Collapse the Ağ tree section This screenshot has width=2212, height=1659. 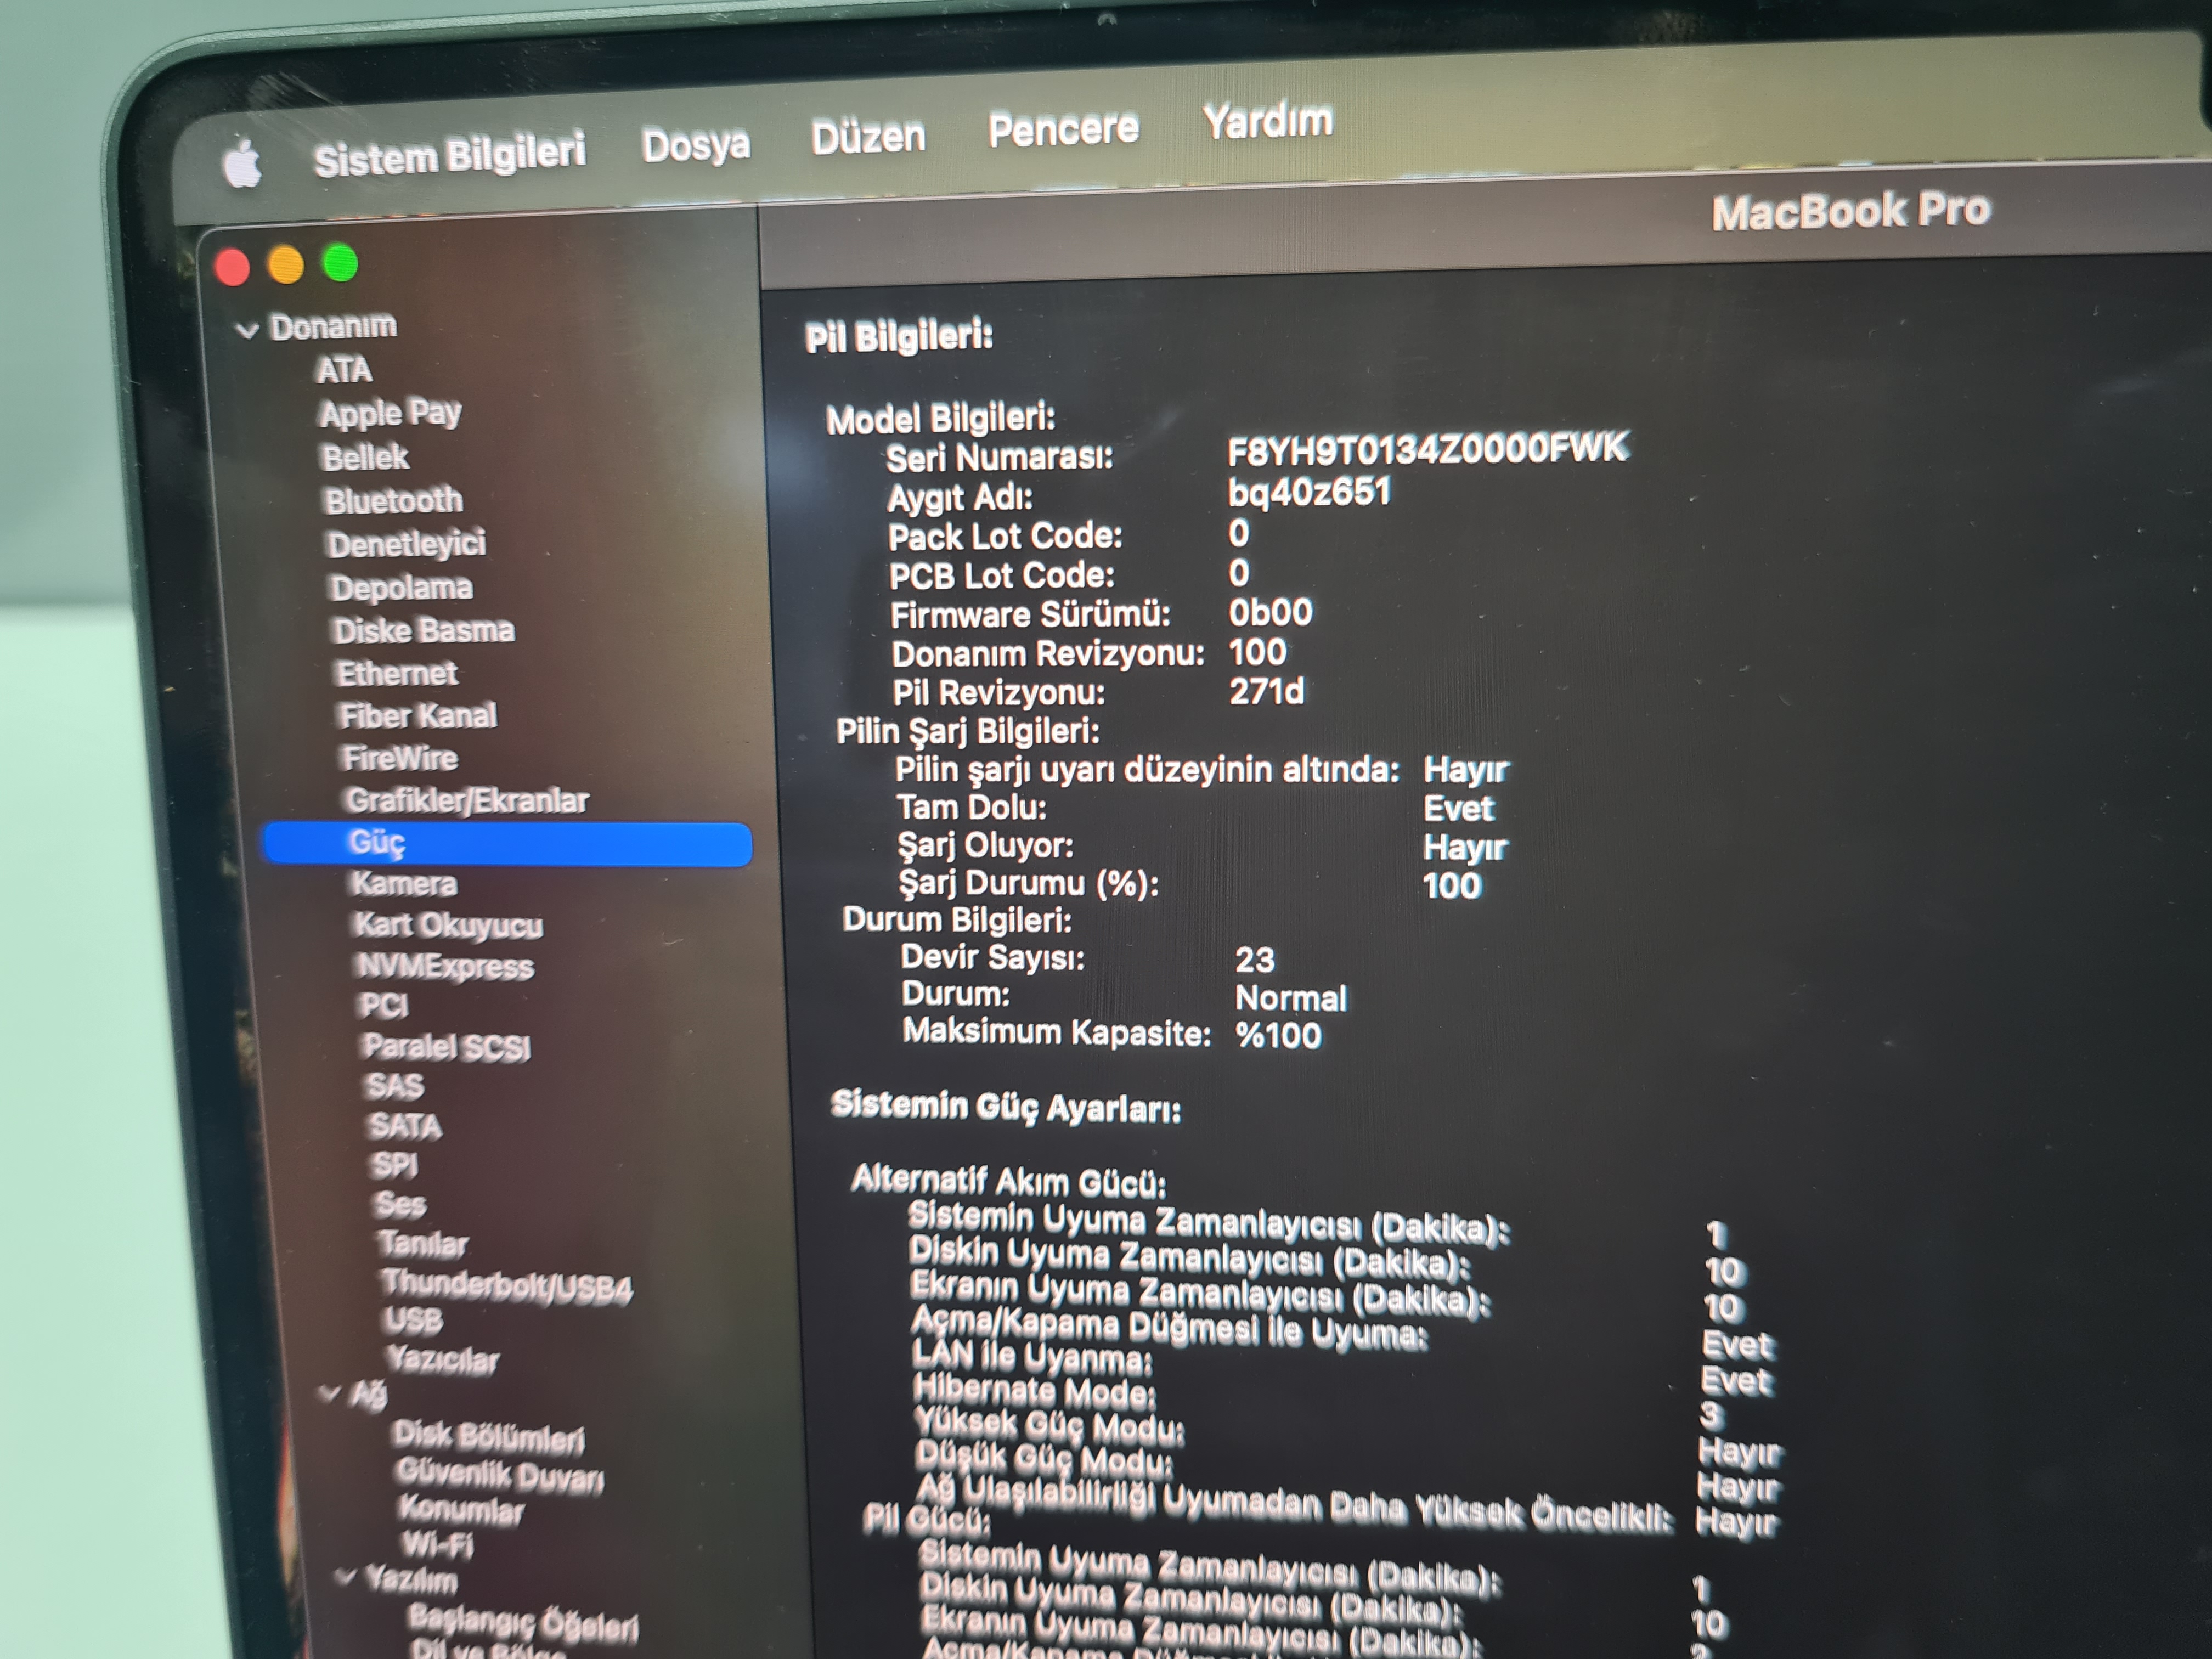(x=330, y=1393)
